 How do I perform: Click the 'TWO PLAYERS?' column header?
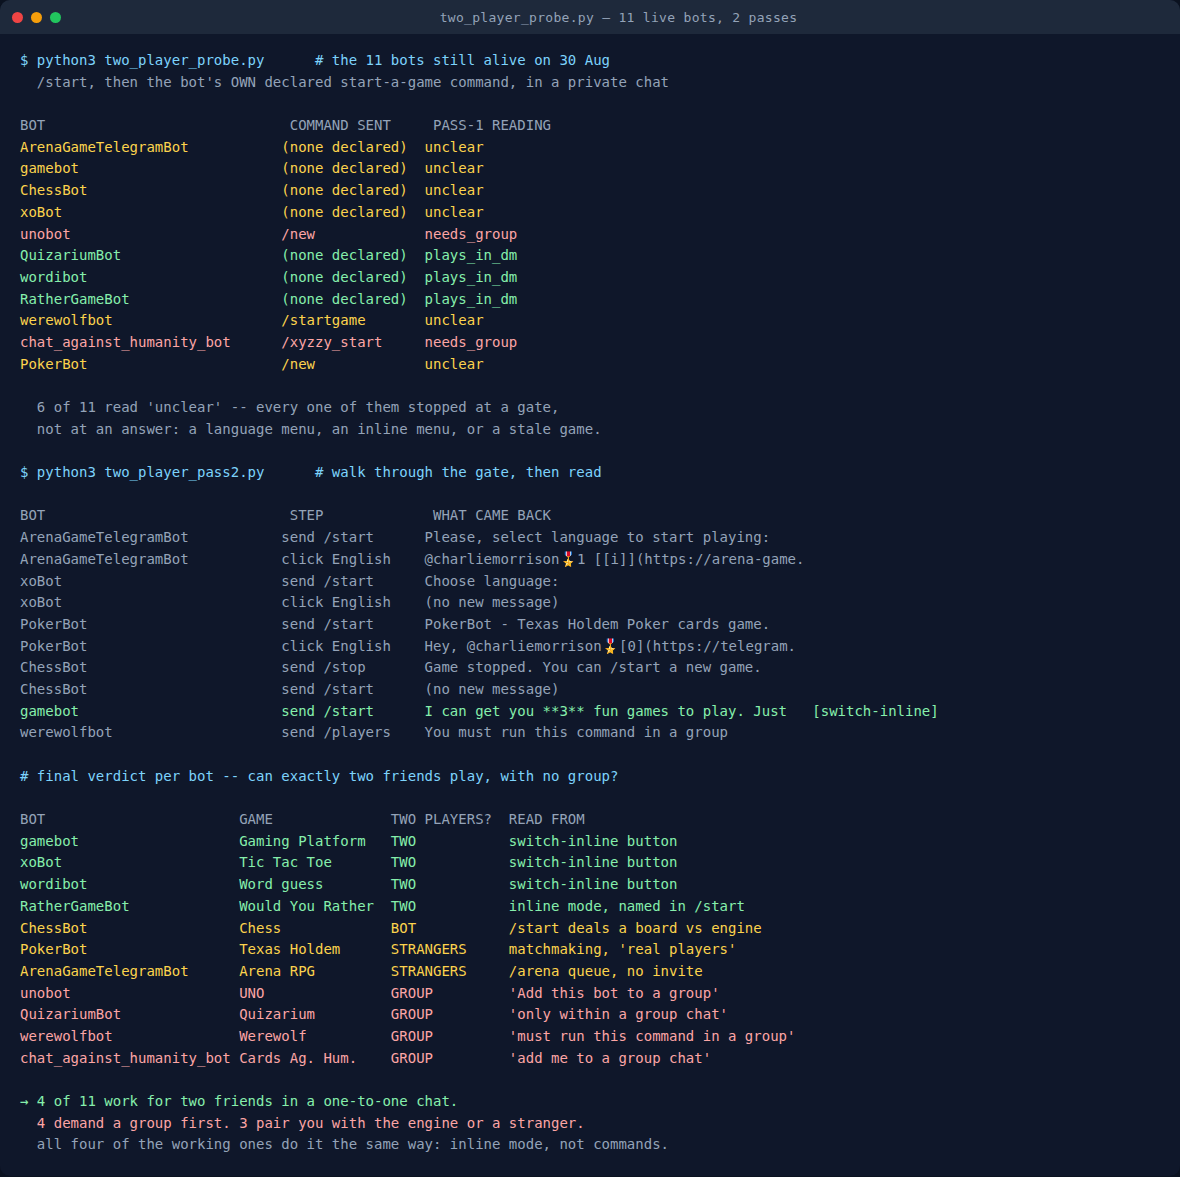(x=441, y=819)
